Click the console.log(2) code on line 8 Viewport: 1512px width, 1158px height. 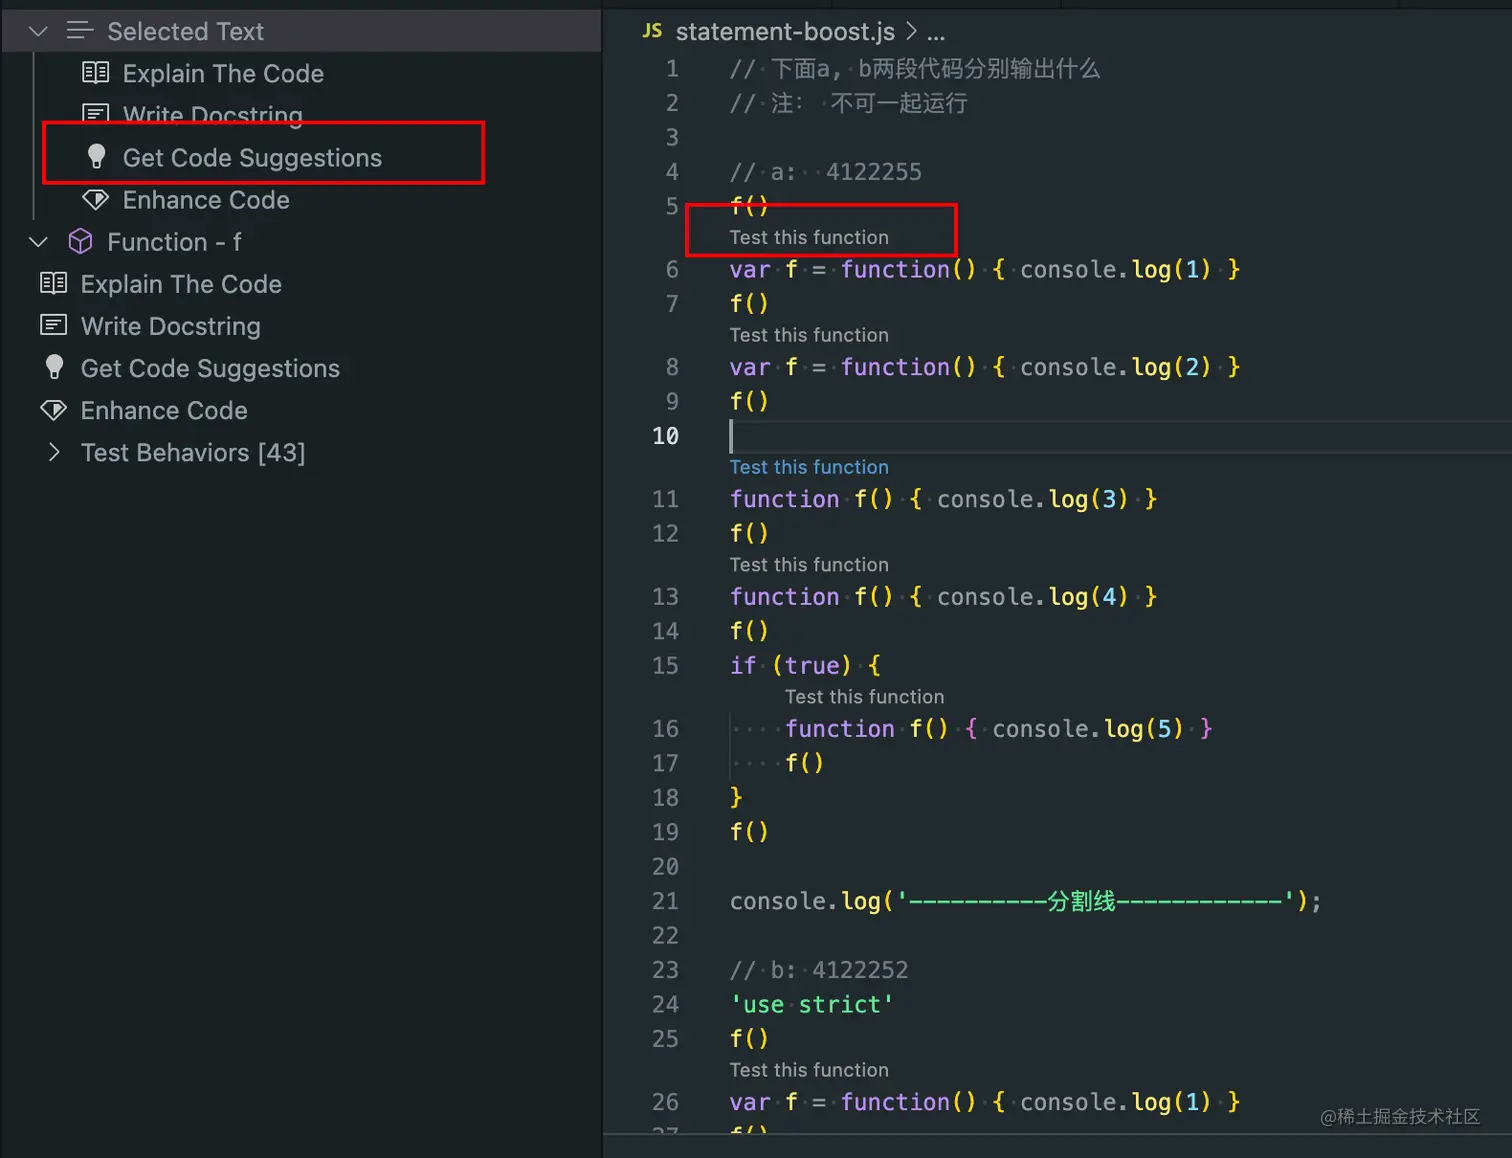click(x=1115, y=367)
